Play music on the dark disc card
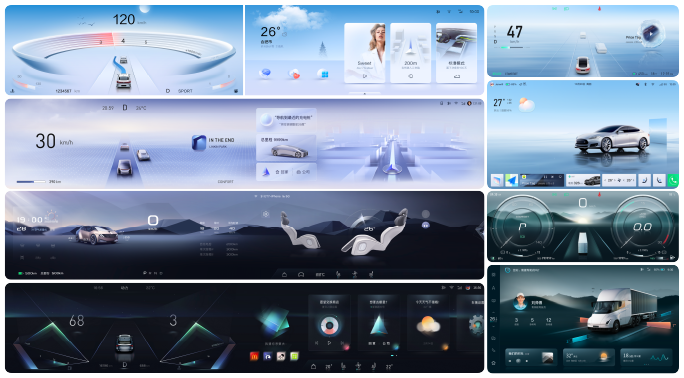 329,343
